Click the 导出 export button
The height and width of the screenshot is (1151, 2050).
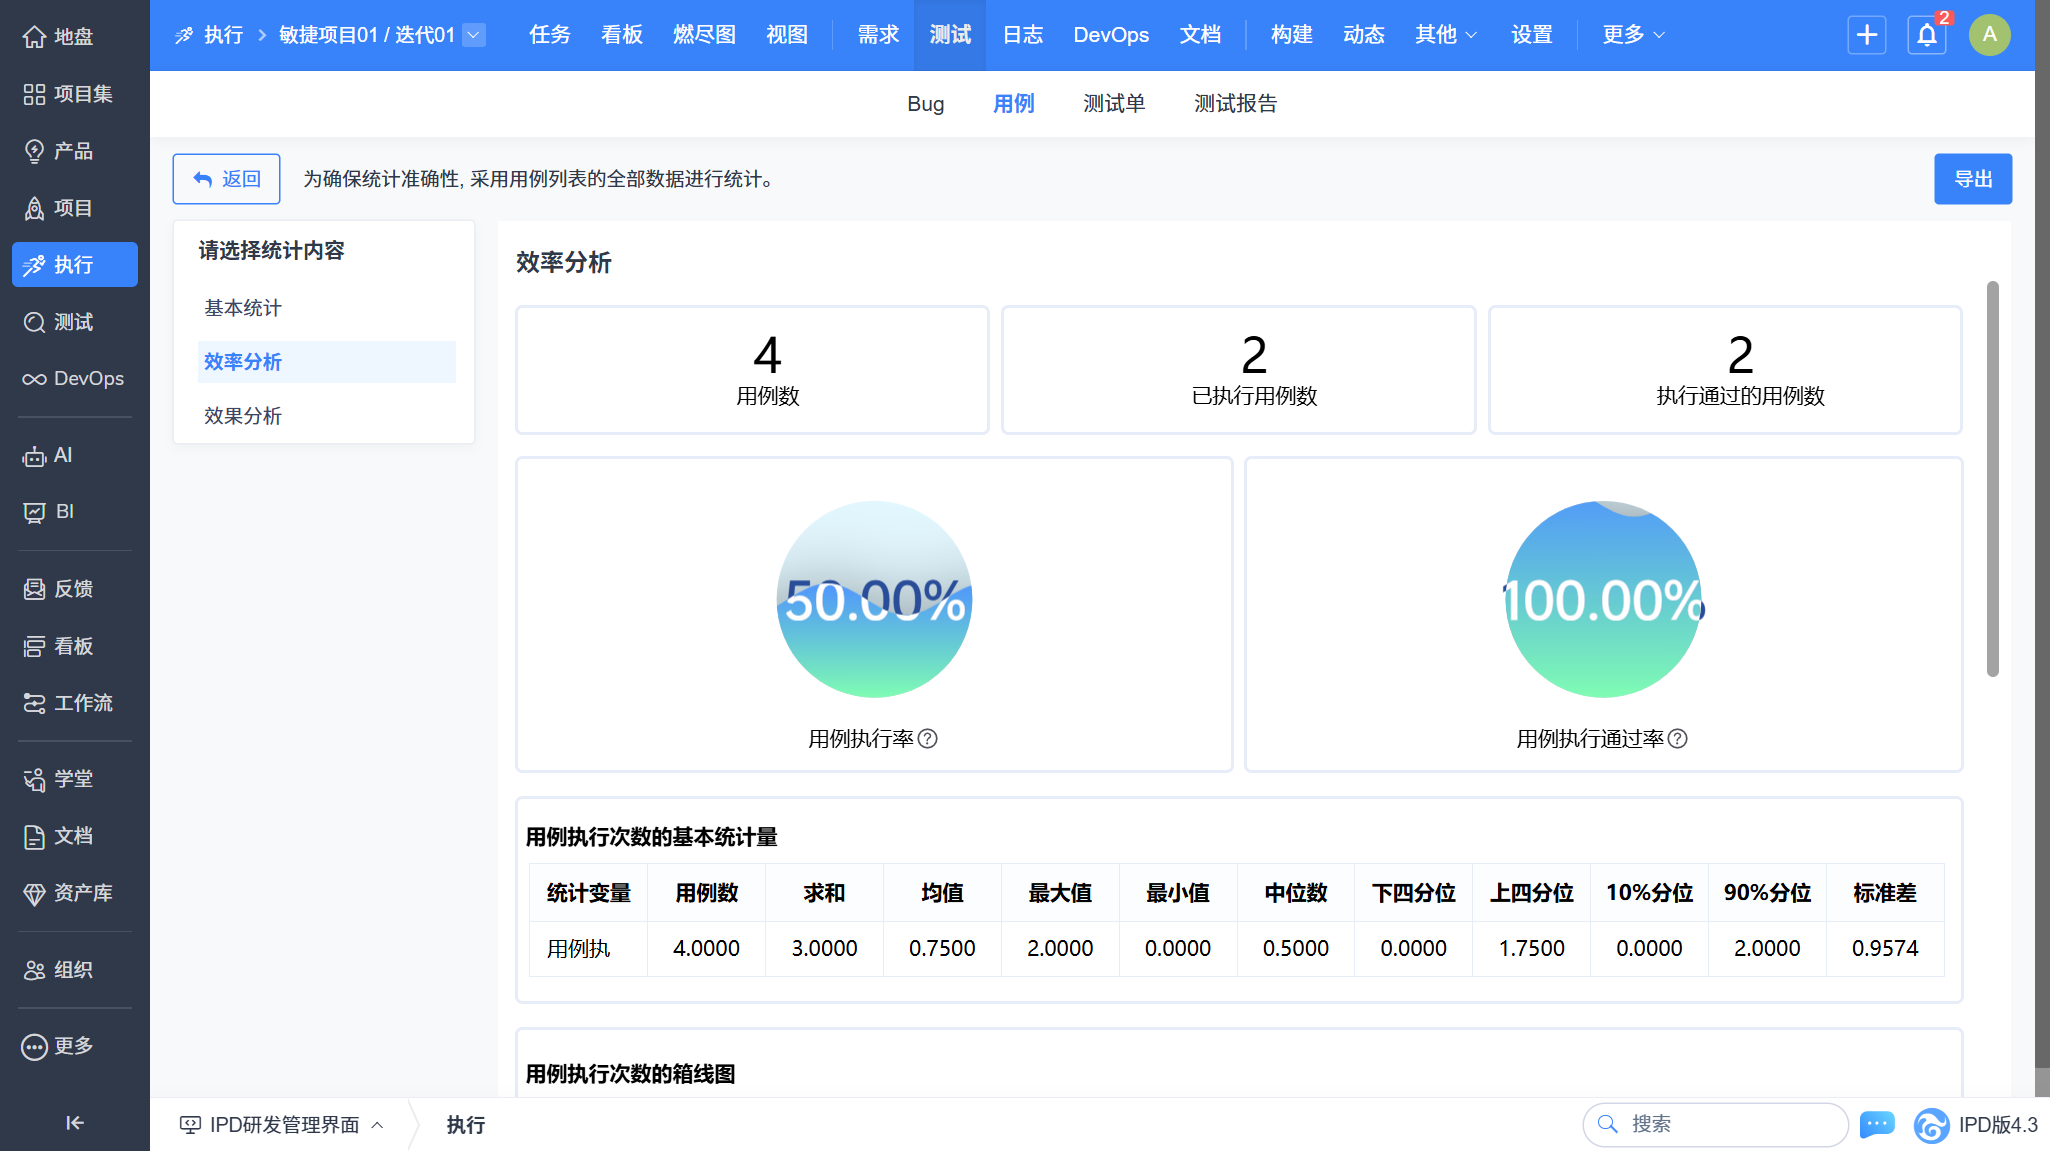1972,179
